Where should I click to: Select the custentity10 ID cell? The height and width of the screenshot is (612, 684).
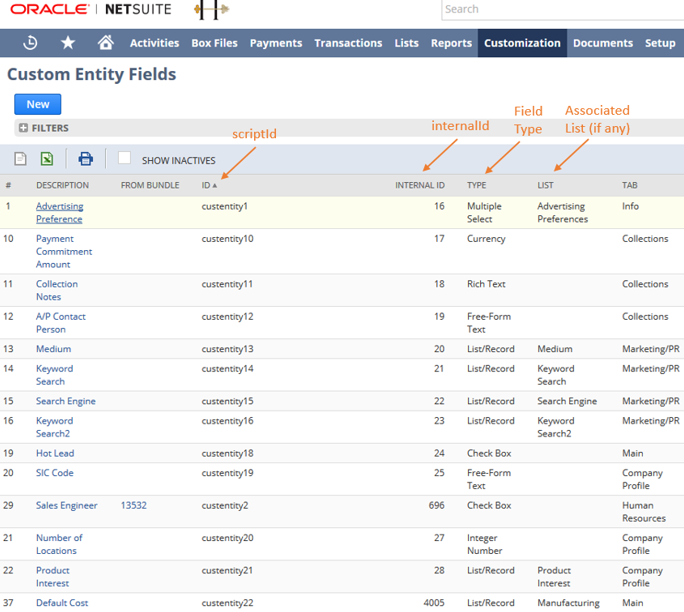[227, 239]
